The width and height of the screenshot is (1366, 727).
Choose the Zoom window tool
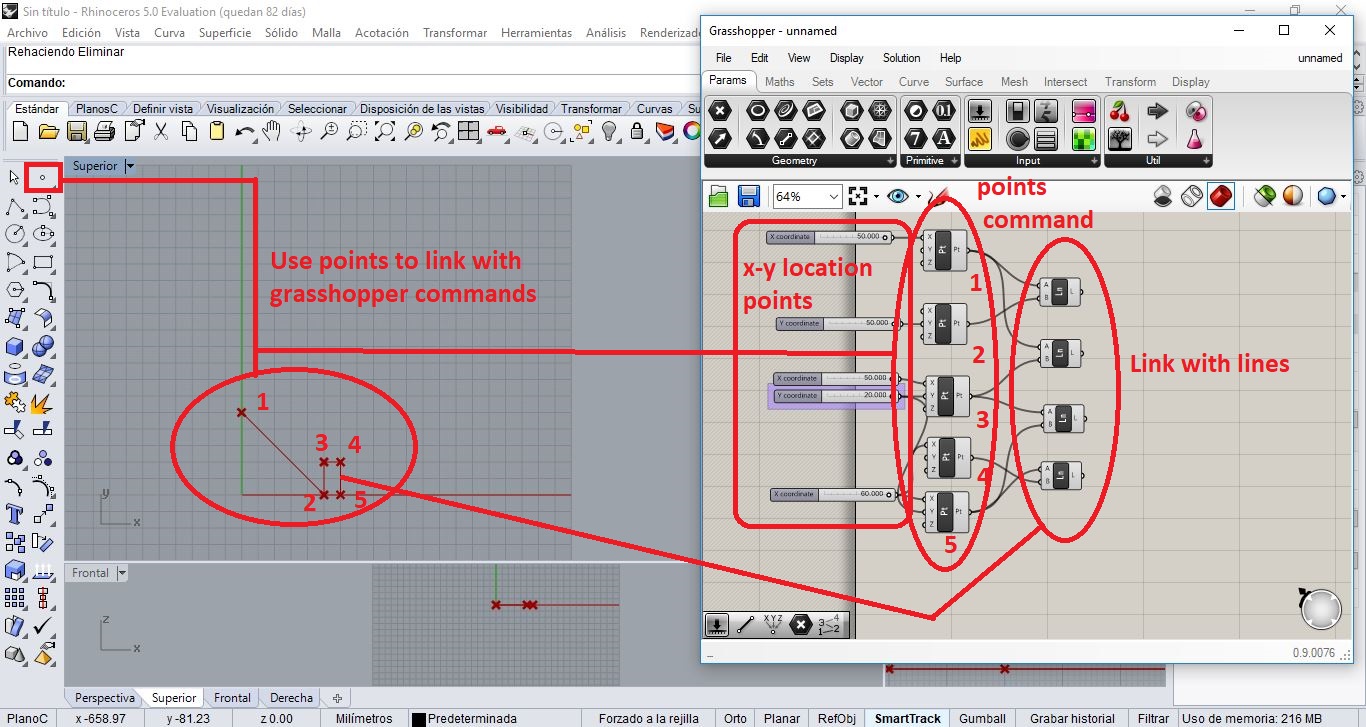(x=357, y=131)
